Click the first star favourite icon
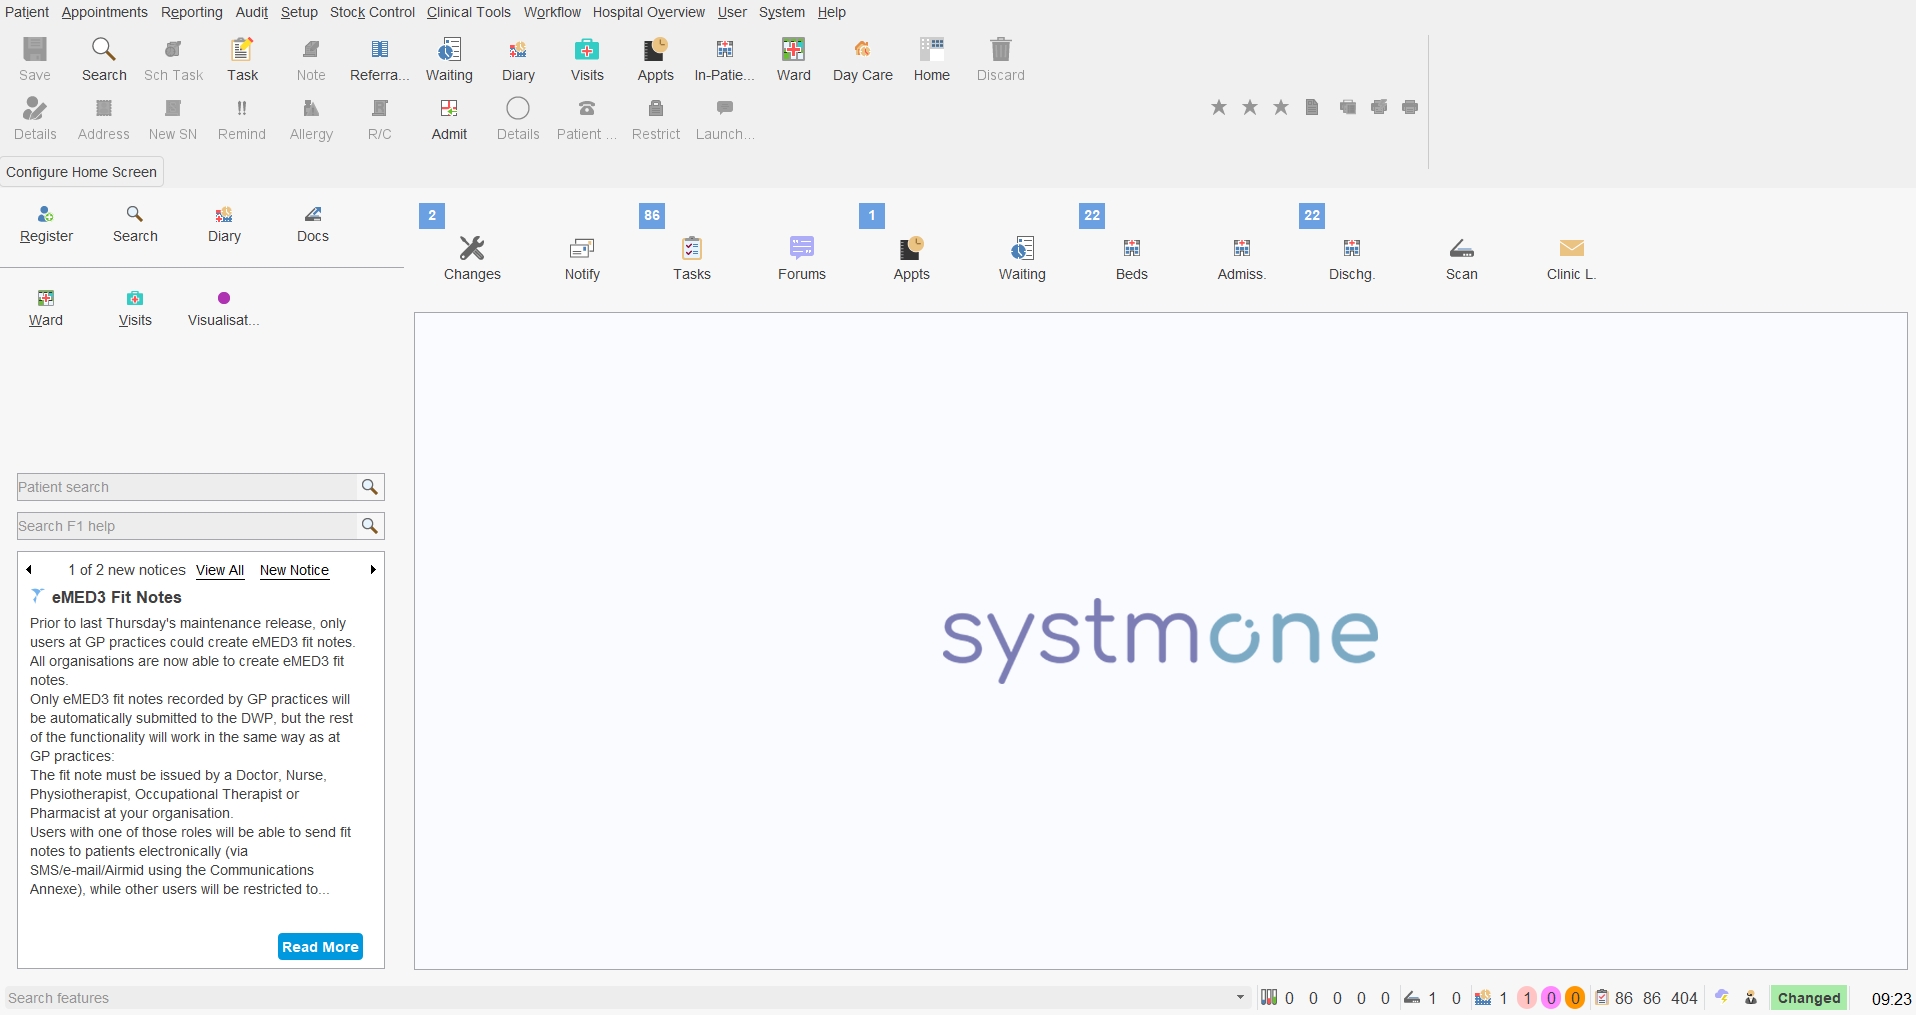The image size is (1916, 1015). [x=1219, y=107]
